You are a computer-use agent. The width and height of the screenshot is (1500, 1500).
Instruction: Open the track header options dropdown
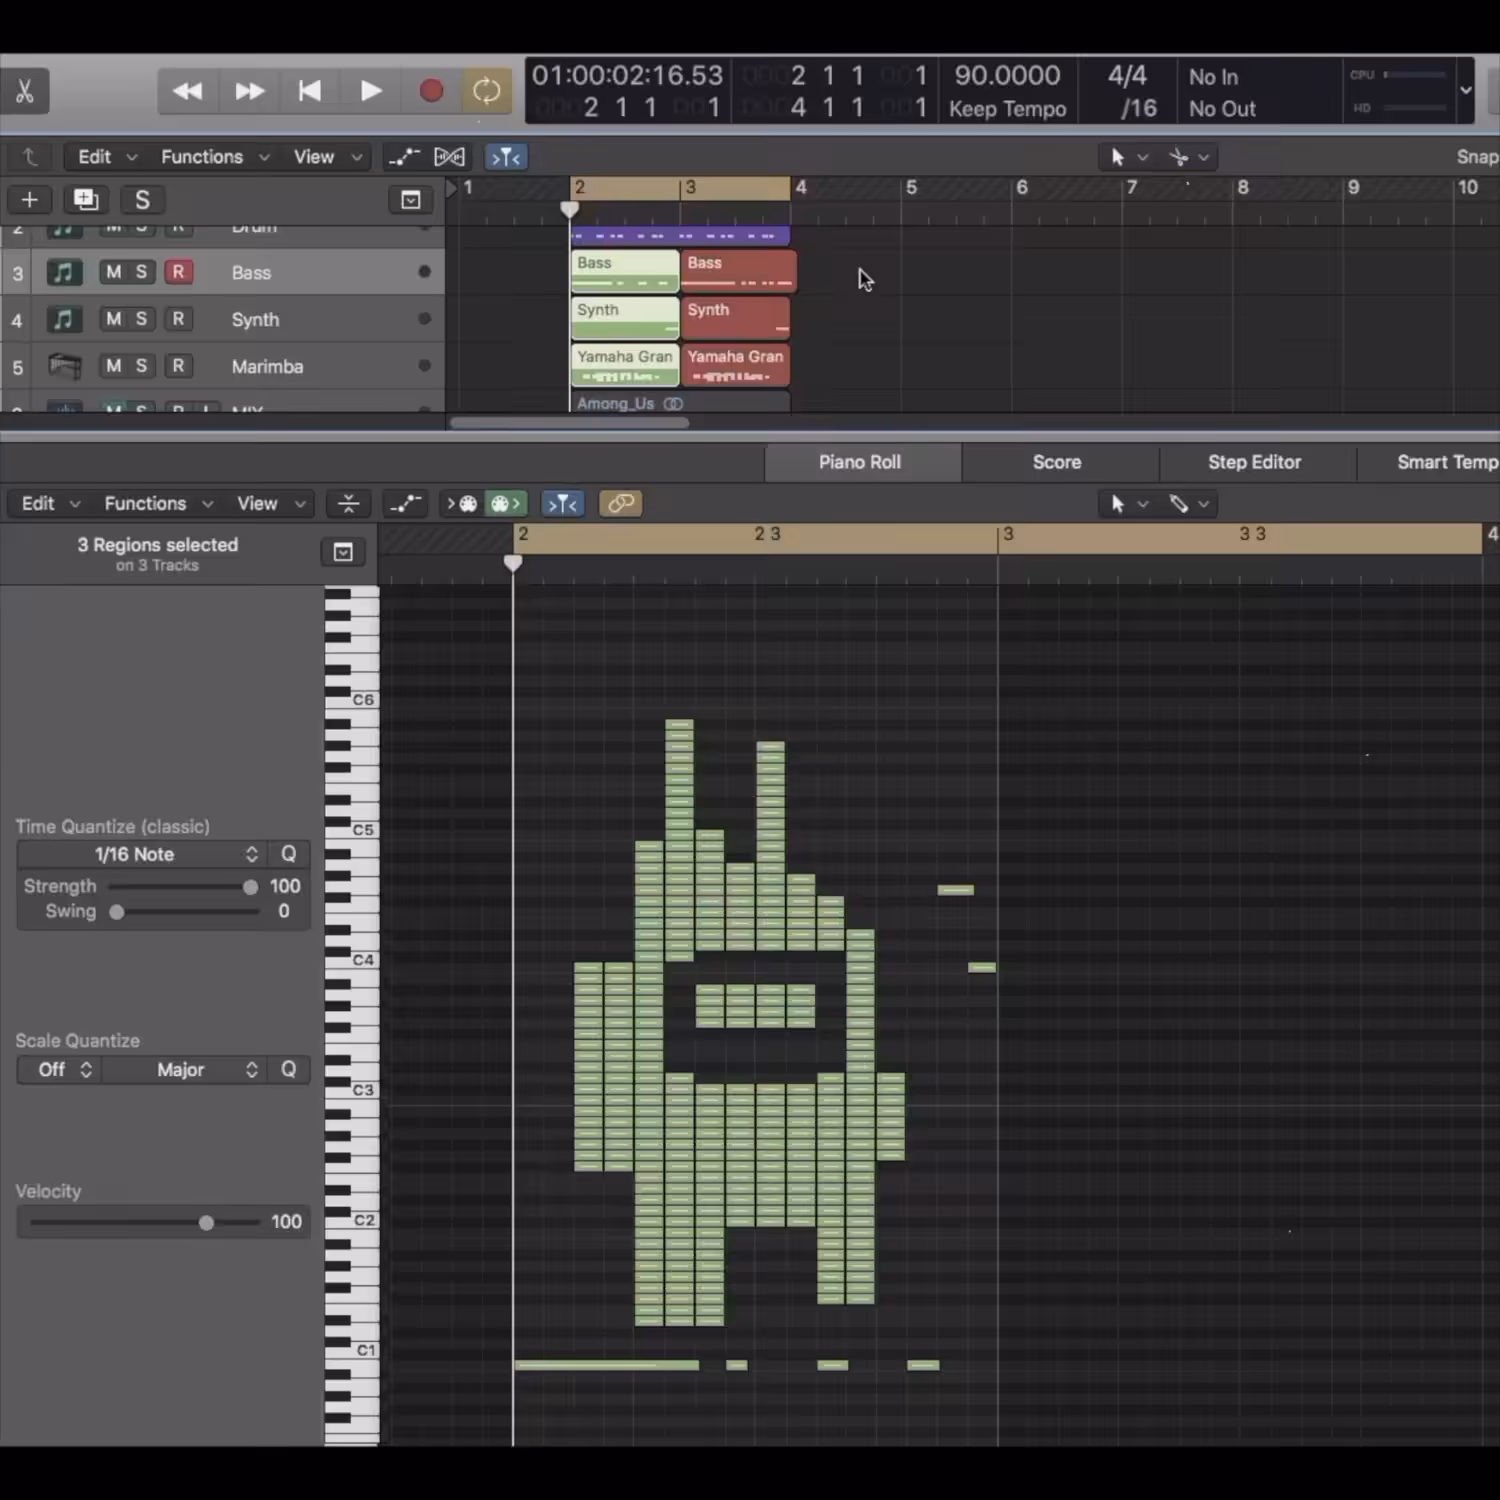coord(410,200)
